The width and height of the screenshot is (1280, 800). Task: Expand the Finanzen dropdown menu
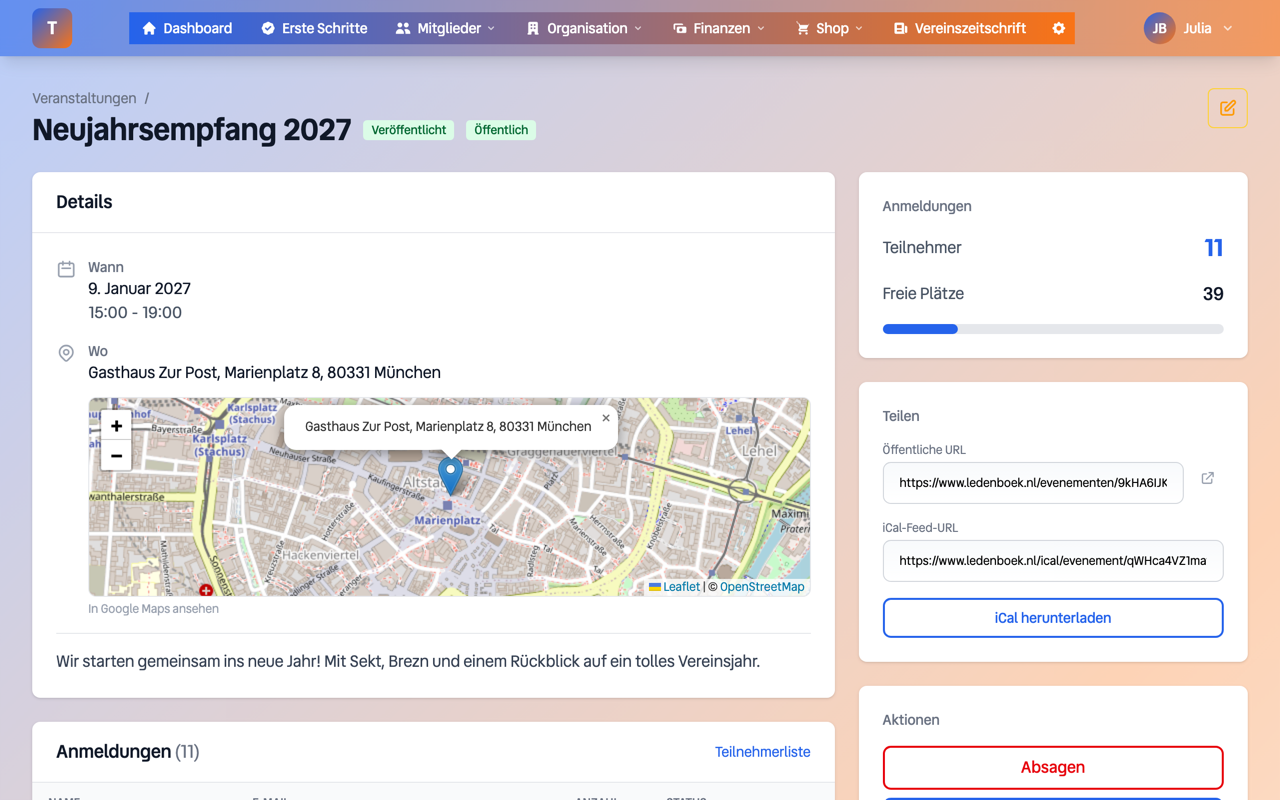(x=718, y=28)
